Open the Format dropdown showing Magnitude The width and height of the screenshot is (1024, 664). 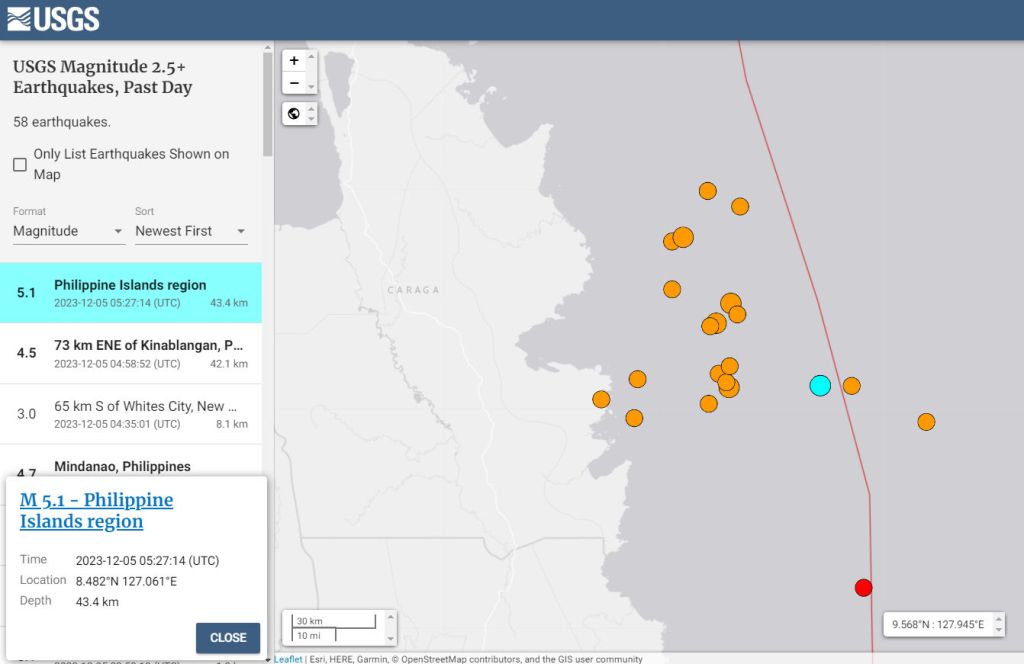tap(68, 231)
